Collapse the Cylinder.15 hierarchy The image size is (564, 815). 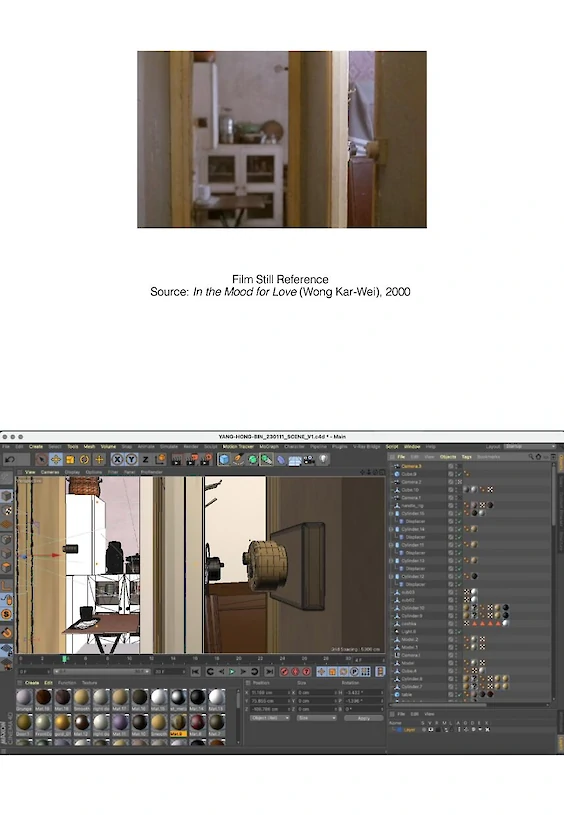[x=391, y=514]
